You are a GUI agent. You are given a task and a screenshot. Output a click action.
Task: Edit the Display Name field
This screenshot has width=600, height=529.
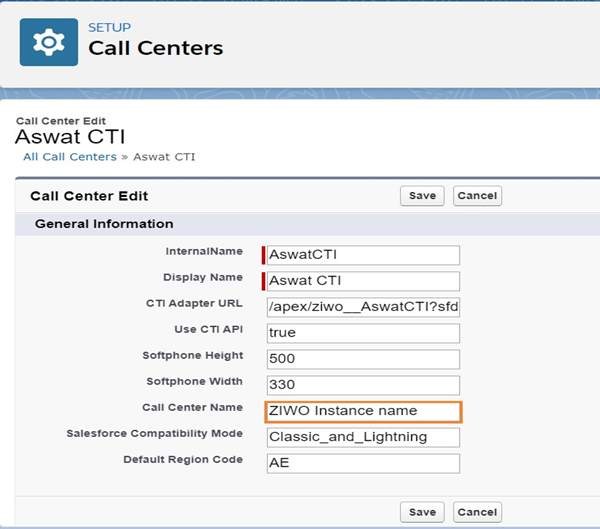click(363, 281)
